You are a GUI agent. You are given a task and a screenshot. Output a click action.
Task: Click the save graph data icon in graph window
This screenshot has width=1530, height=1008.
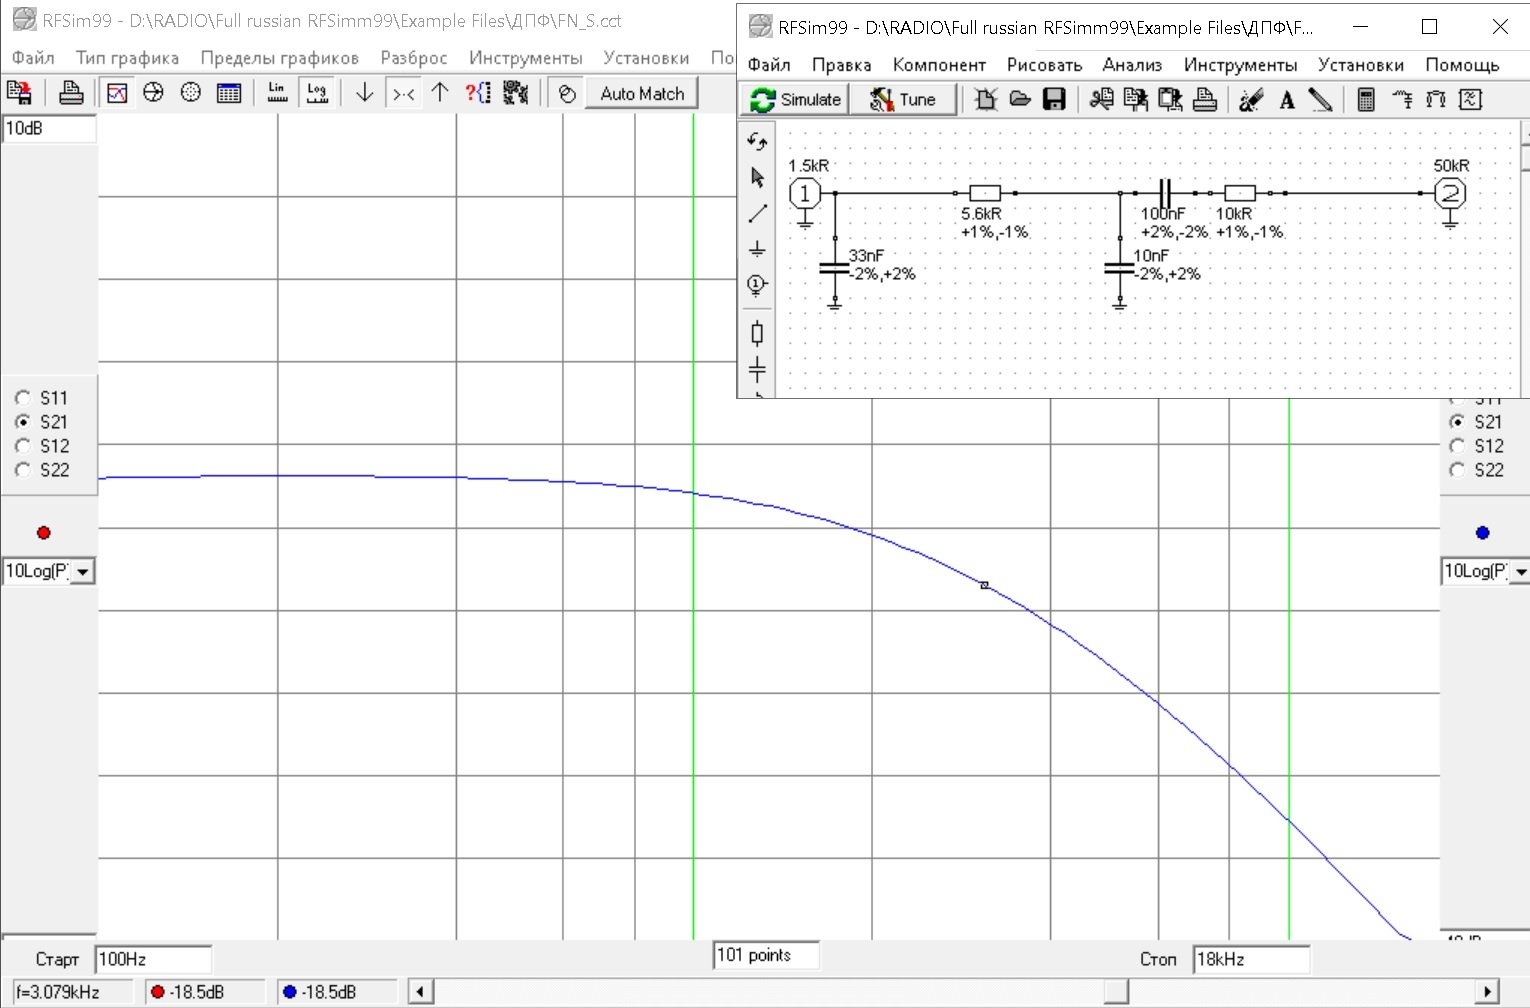tap(19, 93)
